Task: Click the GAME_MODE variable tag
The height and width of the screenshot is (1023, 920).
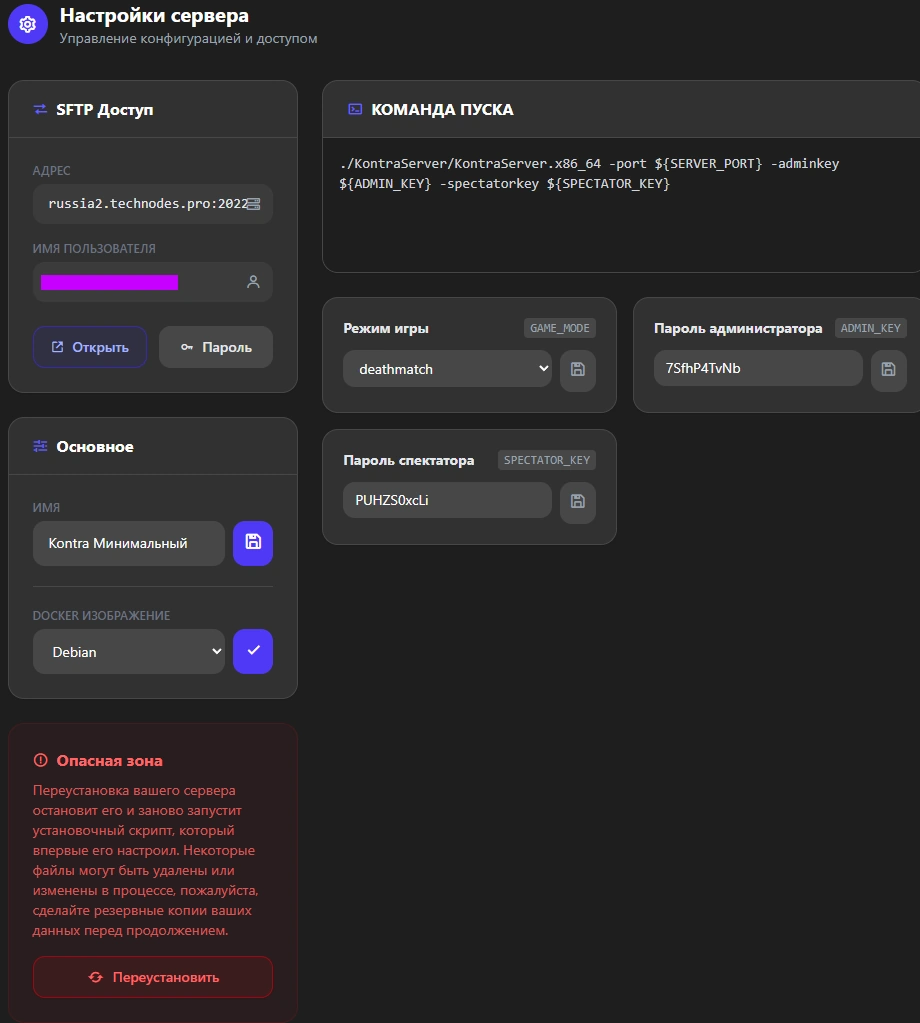Action: pyautogui.click(x=560, y=328)
